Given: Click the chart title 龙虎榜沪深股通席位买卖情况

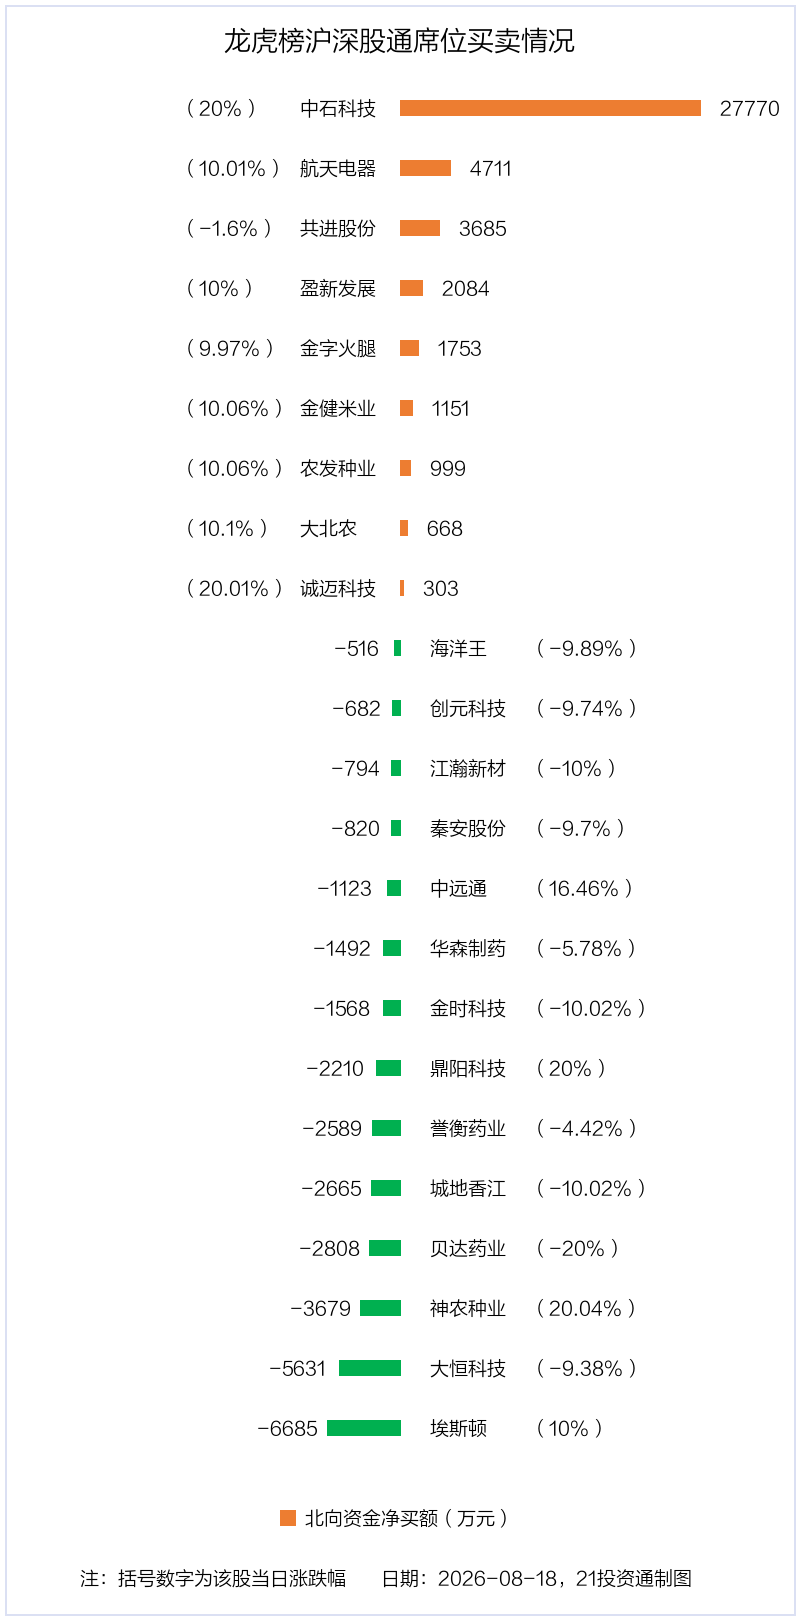Looking at the screenshot, I should (x=399, y=41).
